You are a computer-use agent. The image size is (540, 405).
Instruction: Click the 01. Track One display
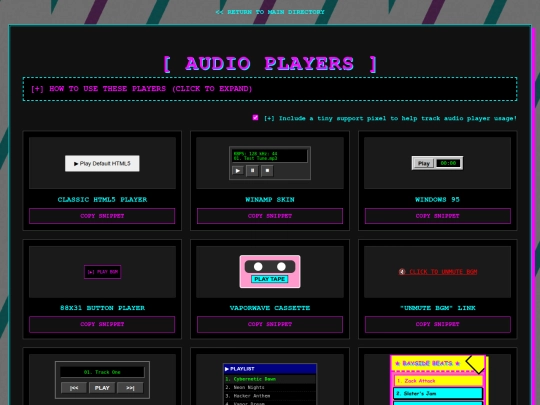click(102, 372)
